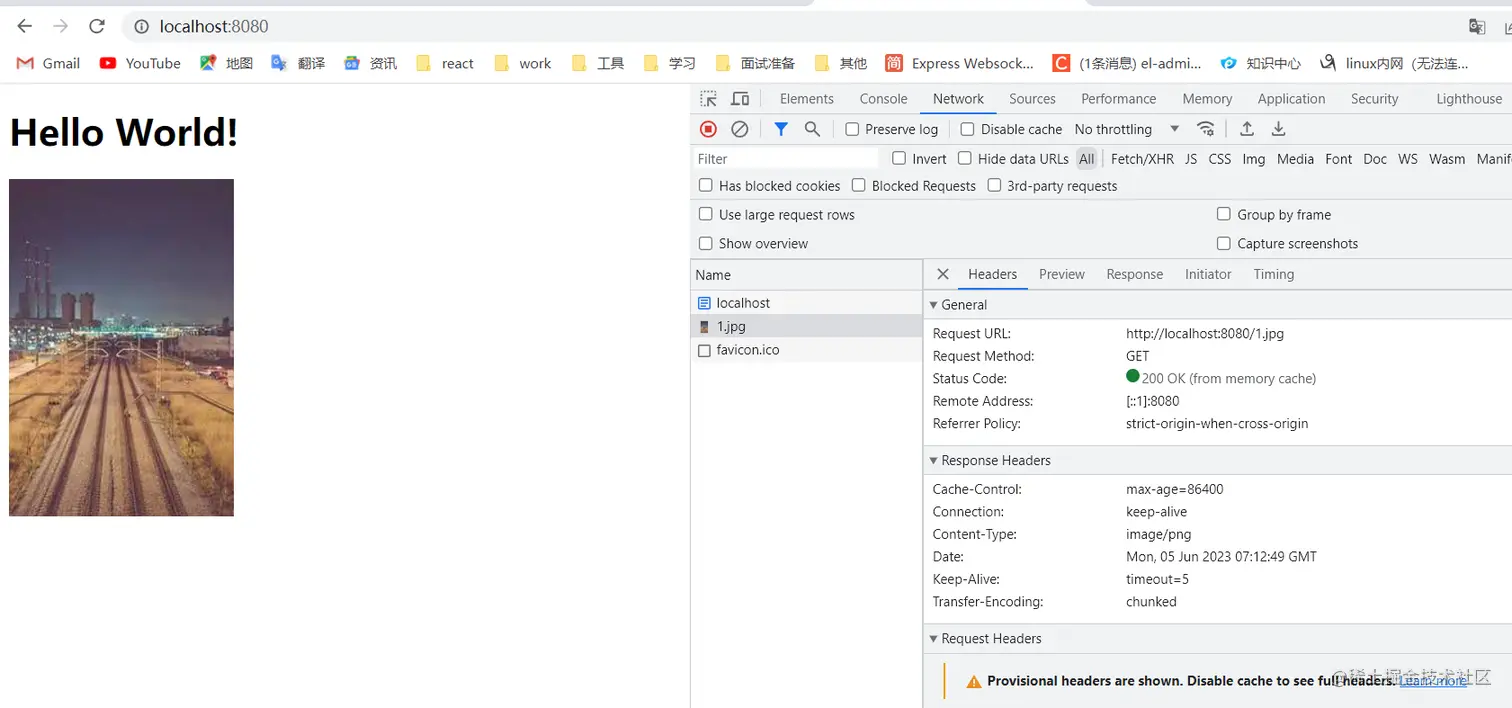Switch to the Sources tab
The image size is (1512, 708).
click(x=1032, y=99)
